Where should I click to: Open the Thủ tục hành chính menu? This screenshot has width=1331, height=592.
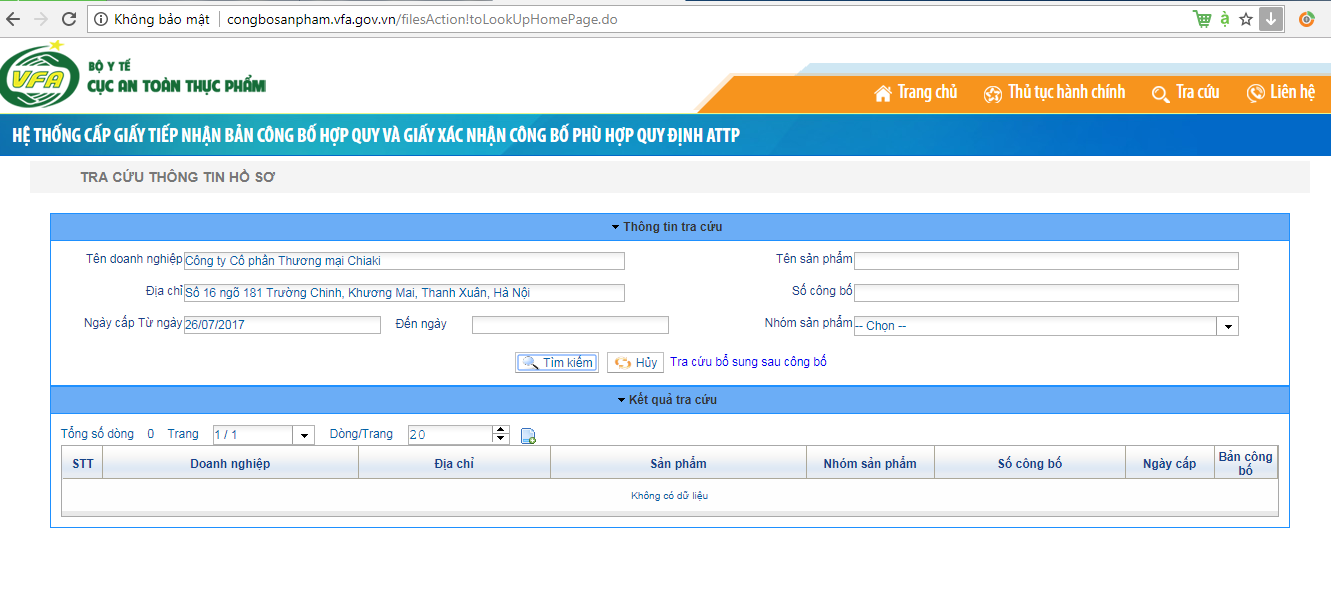pyautogui.click(x=1054, y=93)
